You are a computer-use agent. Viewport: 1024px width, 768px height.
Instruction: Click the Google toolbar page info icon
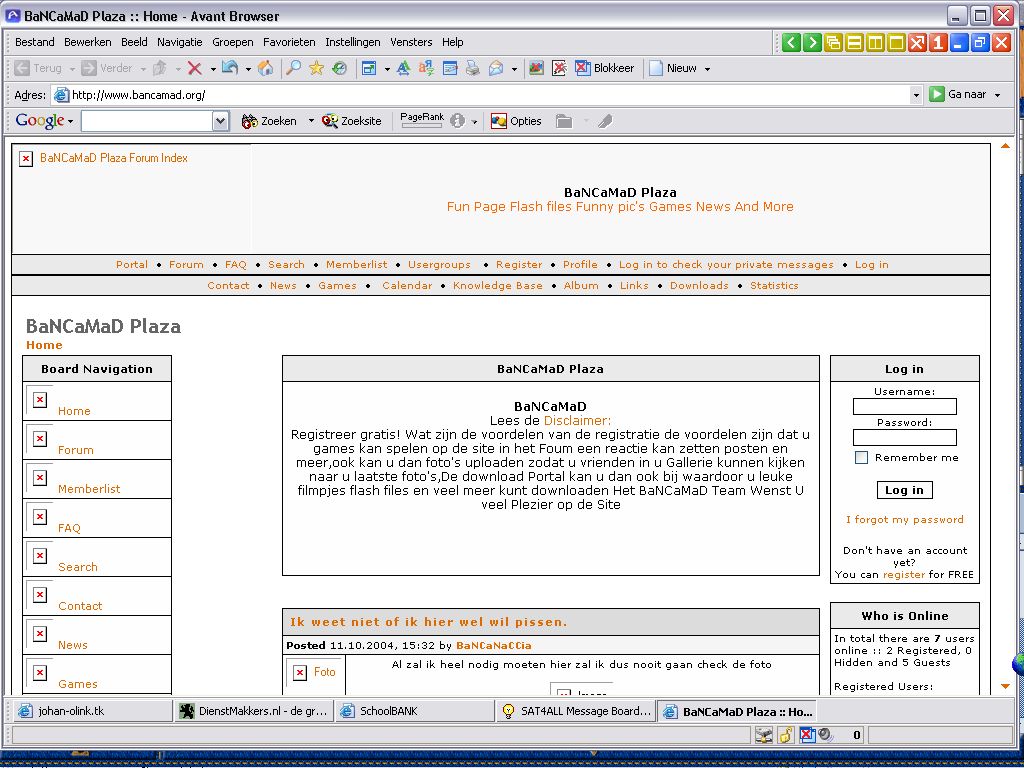(x=457, y=121)
